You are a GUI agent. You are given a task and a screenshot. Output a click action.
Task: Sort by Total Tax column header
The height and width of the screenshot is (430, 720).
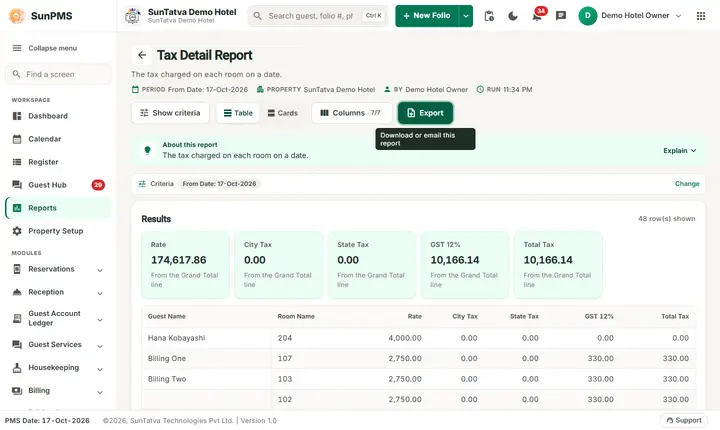tap(675, 317)
